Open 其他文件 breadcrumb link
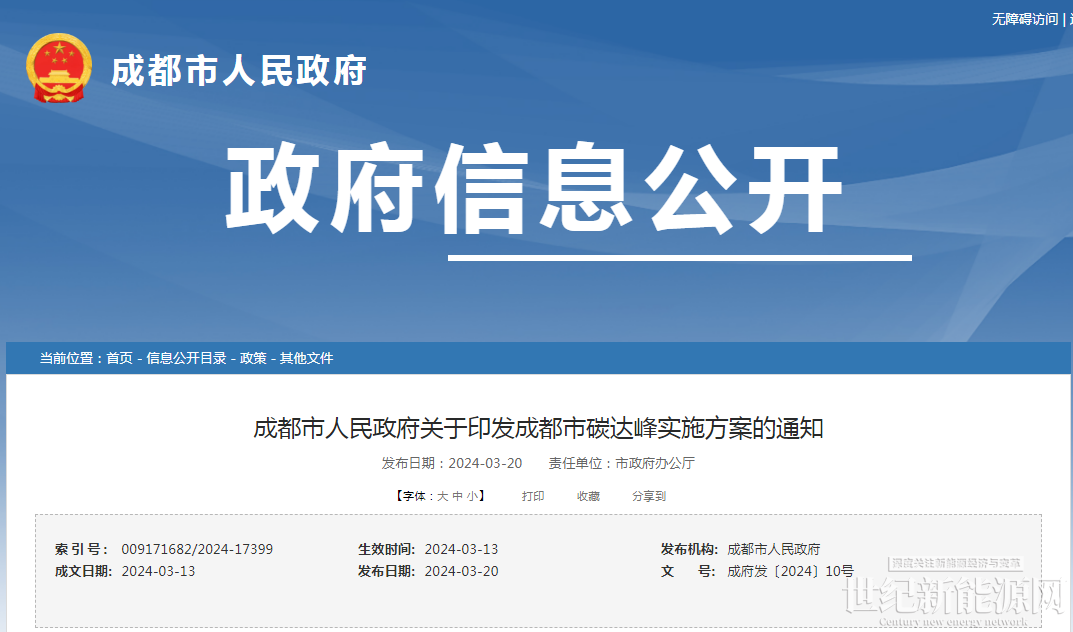The width and height of the screenshot is (1073, 632). point(306,358)
